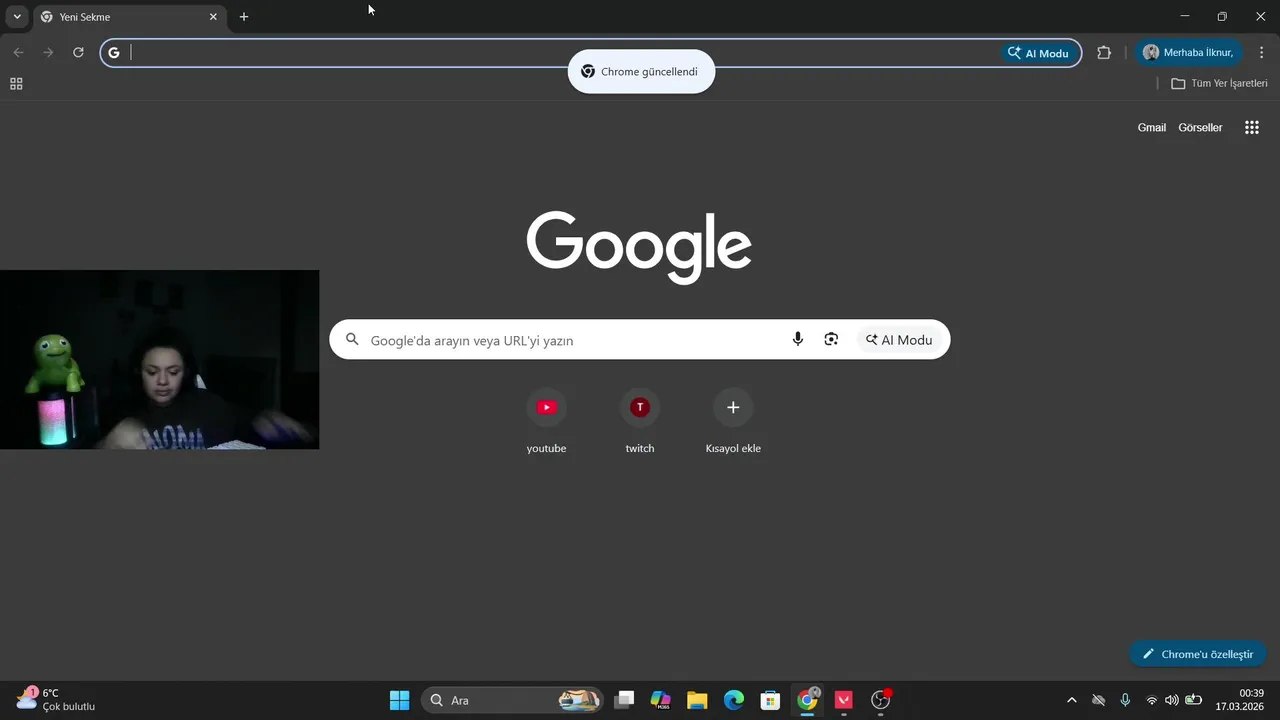Click the microphone tray icon
The width and height of the screenshot is (1280, 720).
click(x=1125, y=700)
